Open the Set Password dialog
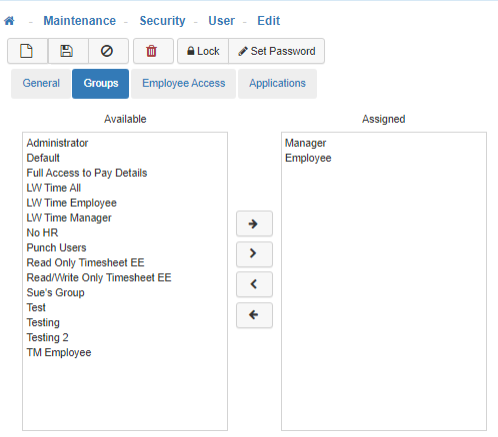This screenshot has height=437, width=498. (277, 51)
